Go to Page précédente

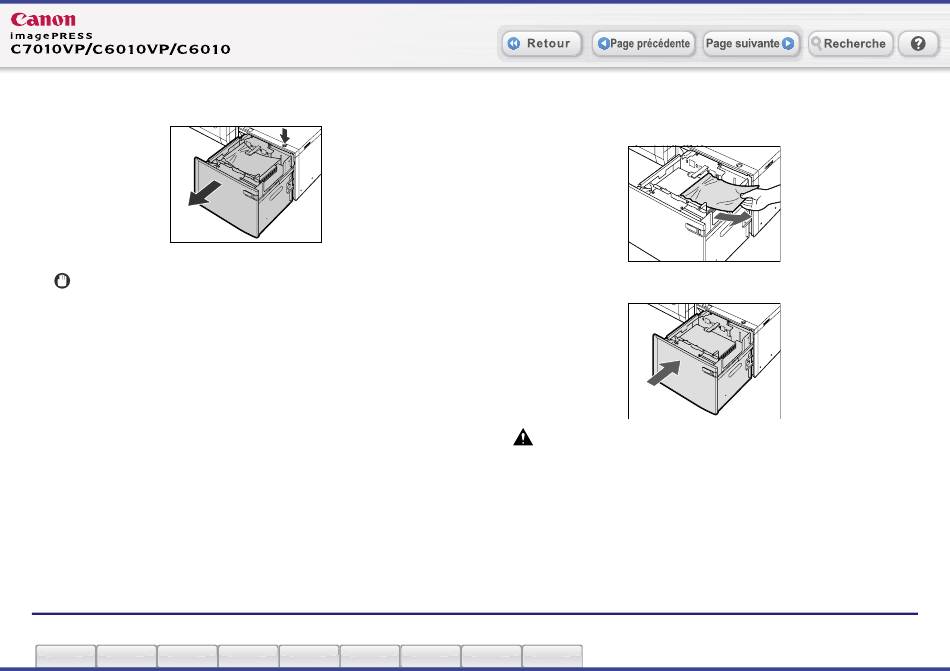click(643, 44)
